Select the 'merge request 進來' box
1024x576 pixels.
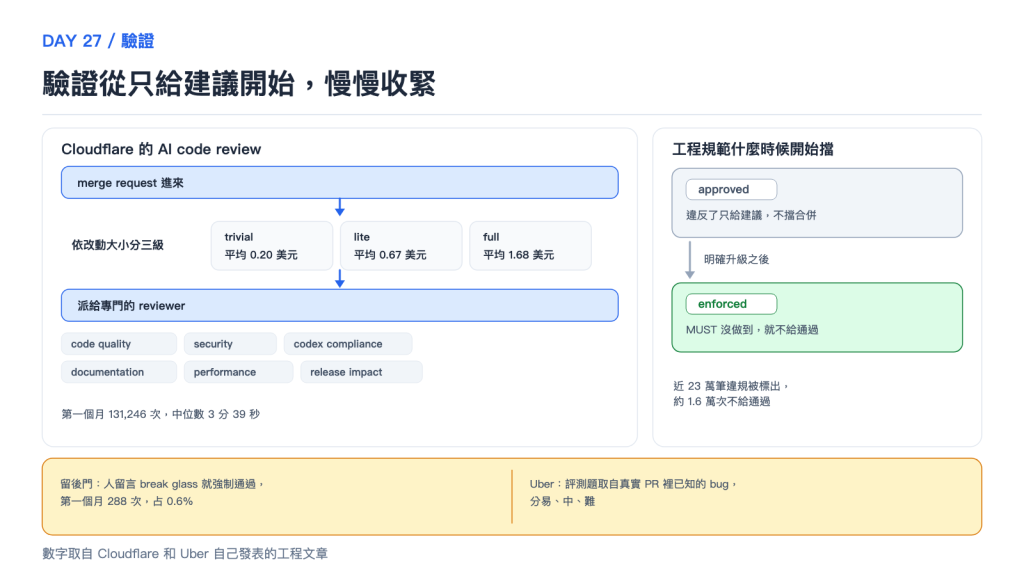(340, 183)
